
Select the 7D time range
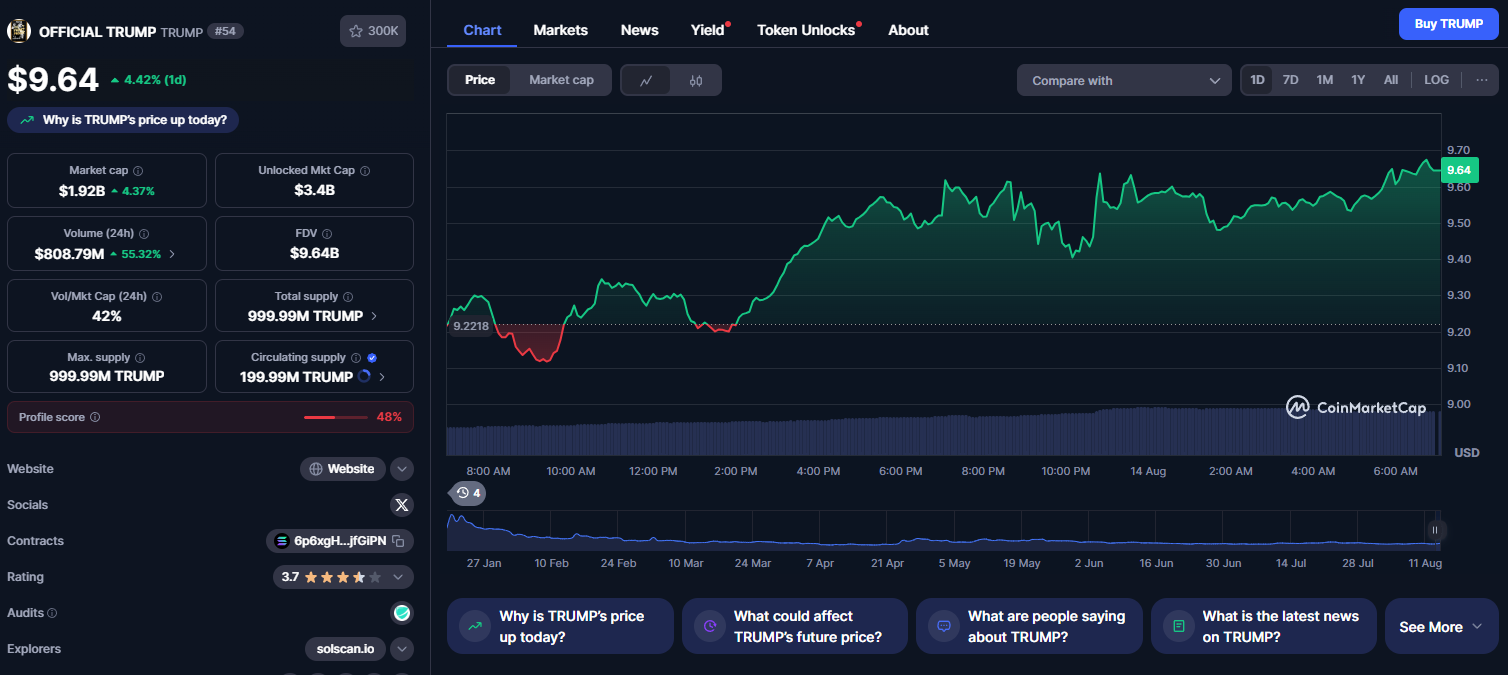pos(1291,80)
